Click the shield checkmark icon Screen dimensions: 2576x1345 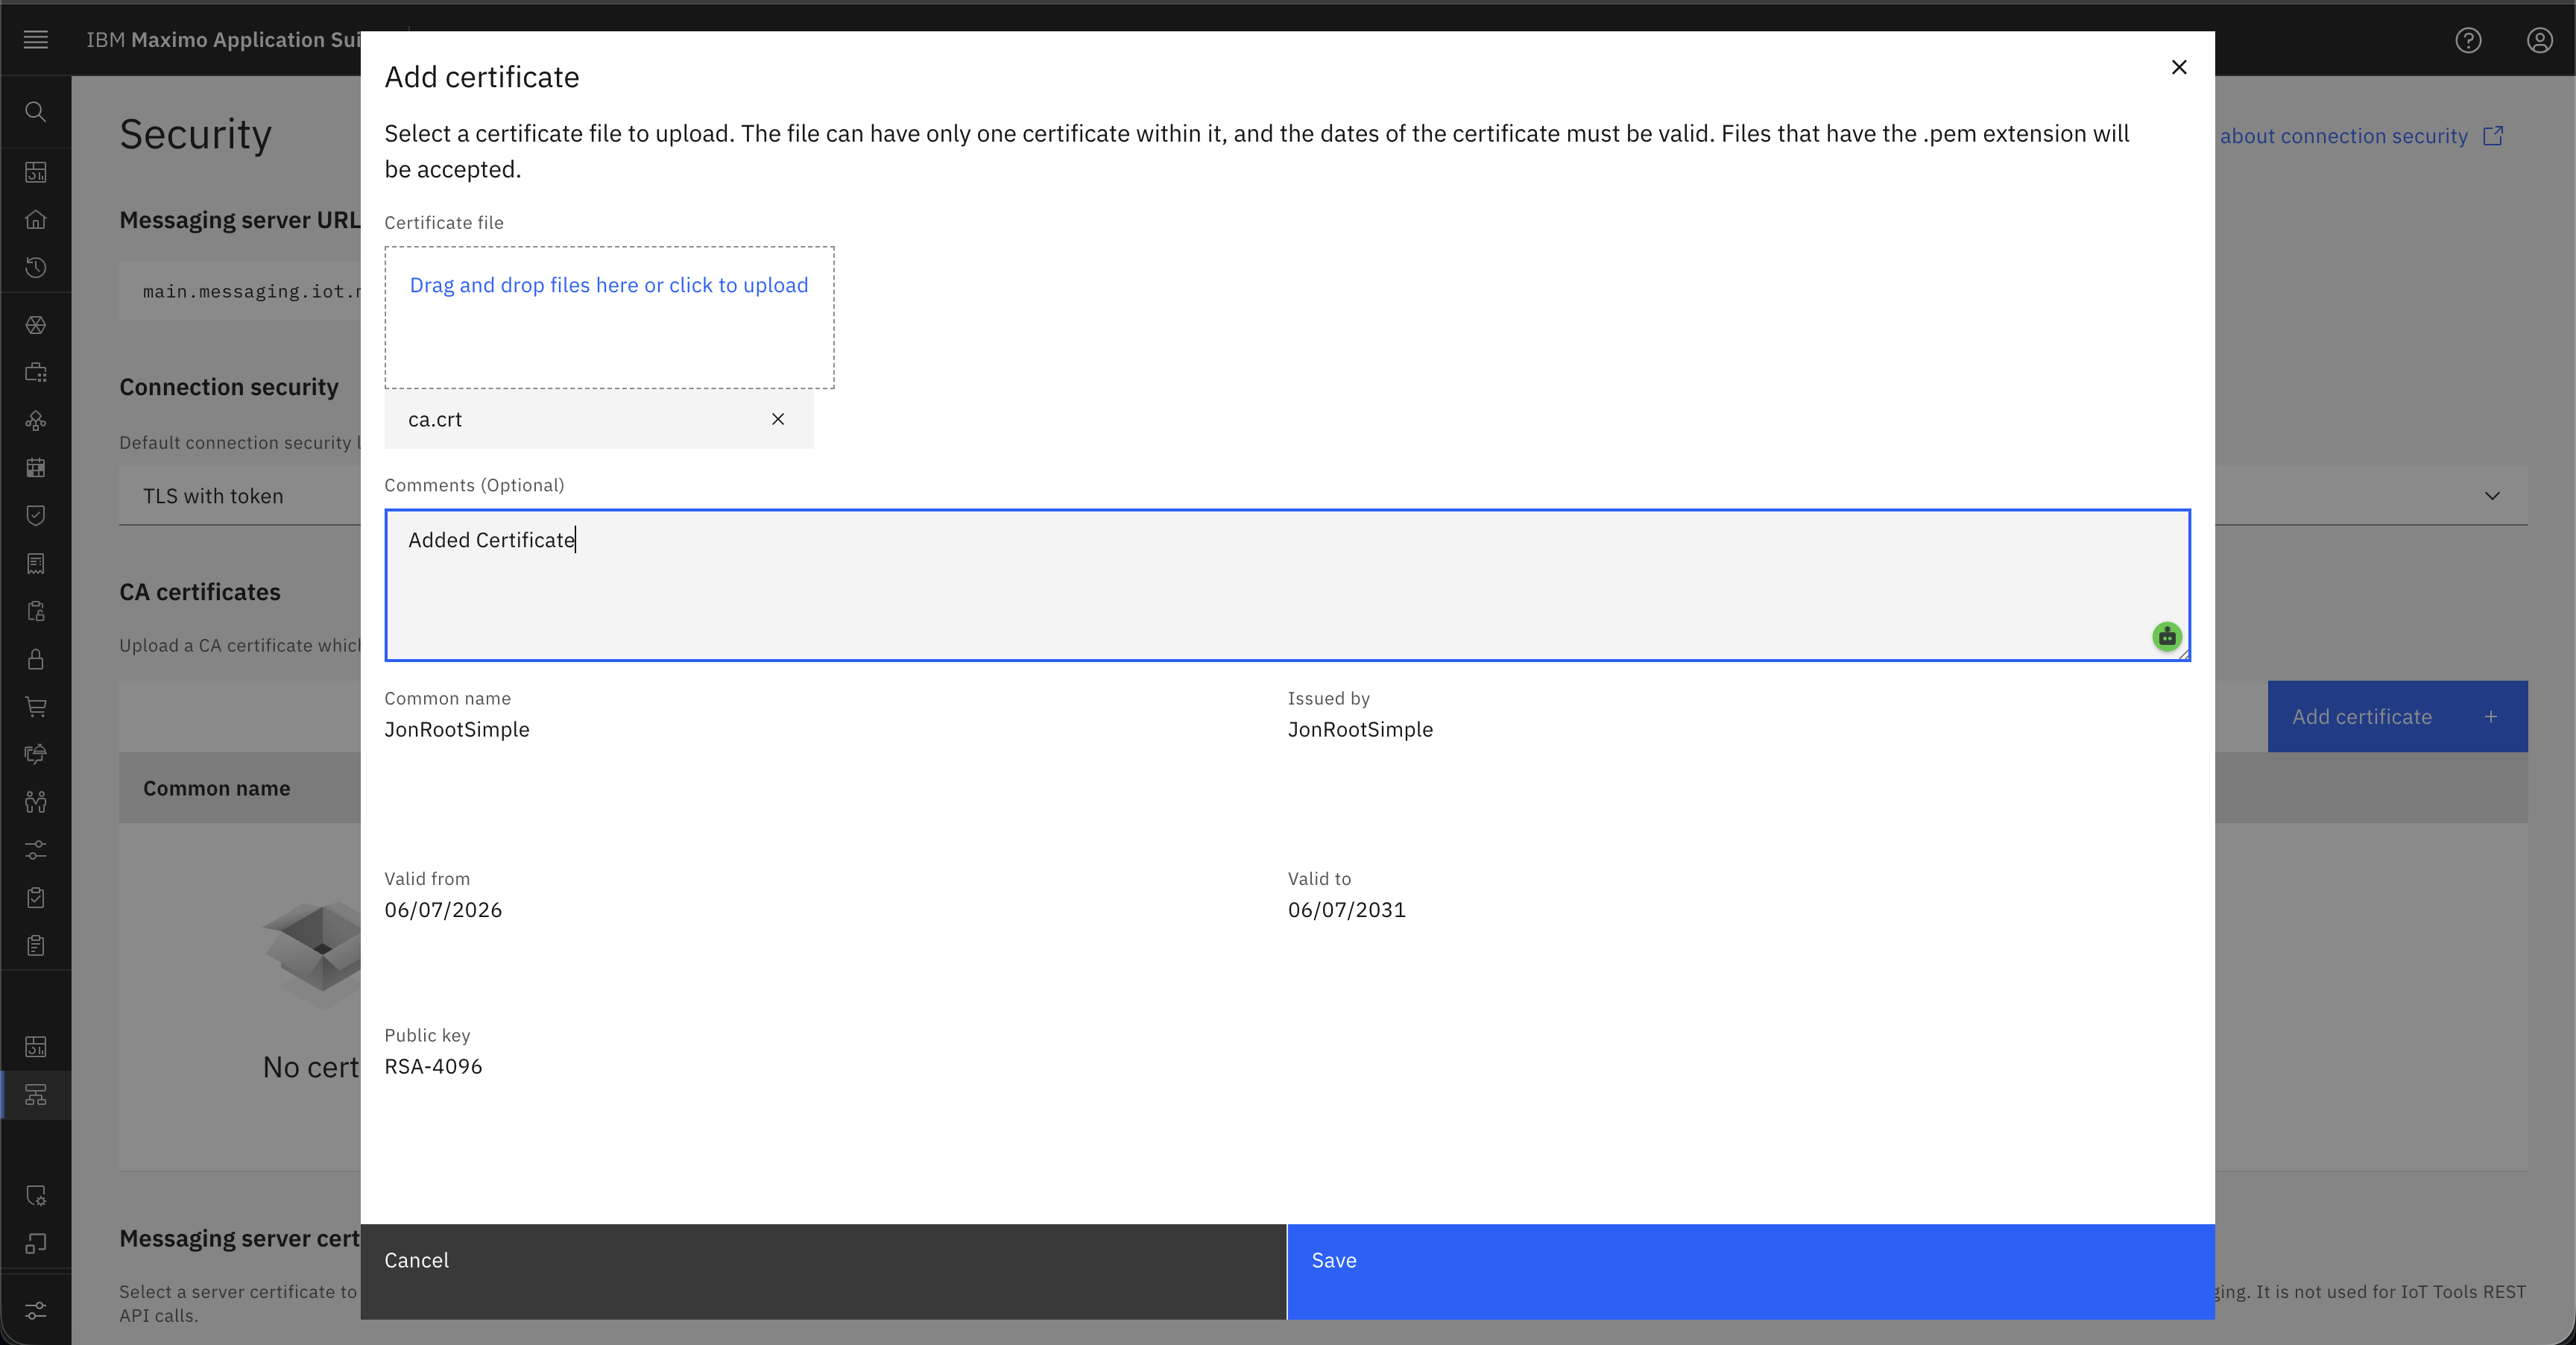pyautogui.click(x=36, y=516)
